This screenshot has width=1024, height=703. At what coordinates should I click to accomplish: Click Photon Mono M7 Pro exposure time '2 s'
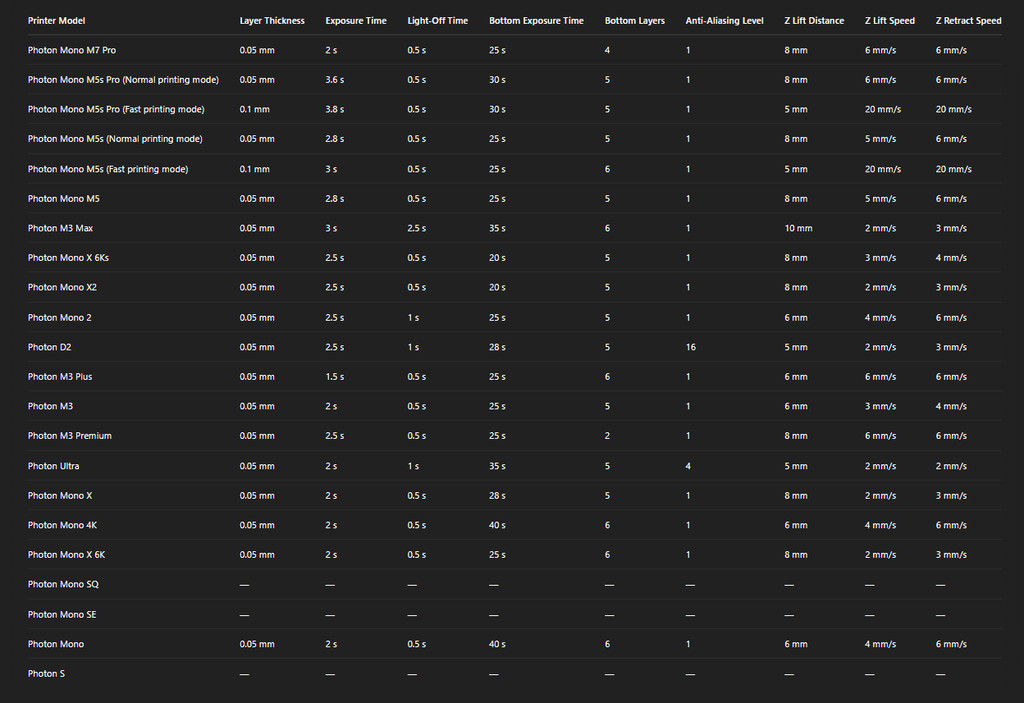pos(331,50)
